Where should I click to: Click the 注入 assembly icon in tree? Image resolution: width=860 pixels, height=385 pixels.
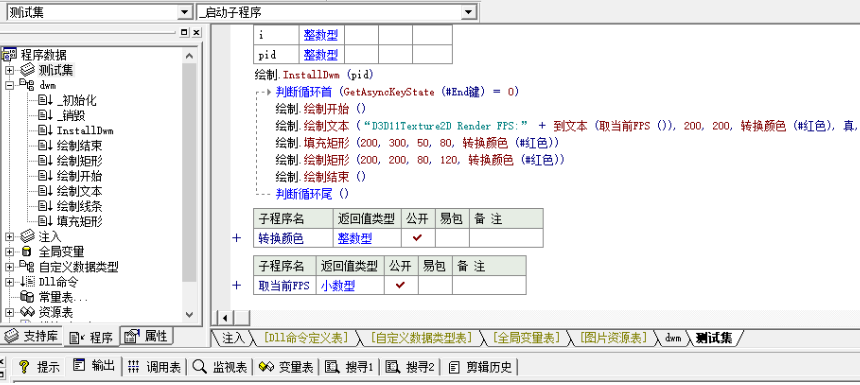(x=27, y=237)
